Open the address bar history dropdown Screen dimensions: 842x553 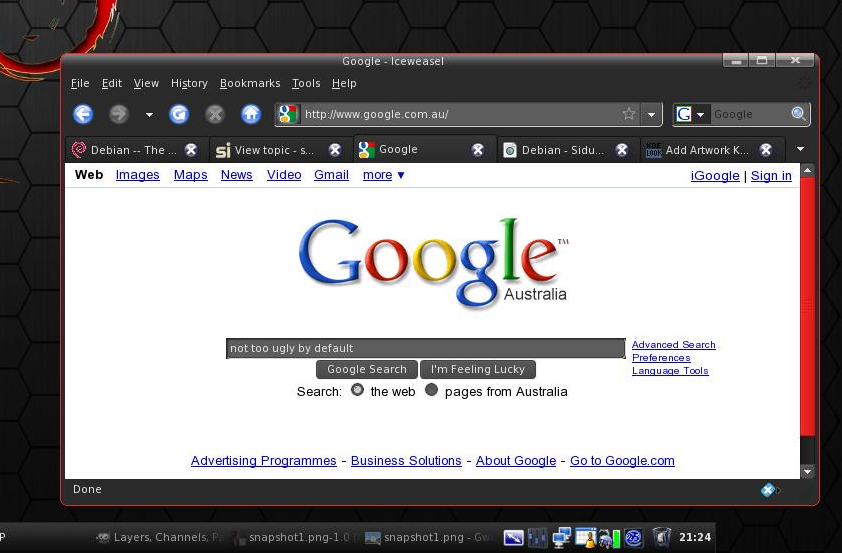pyautogui.click(x=651, y=114)
